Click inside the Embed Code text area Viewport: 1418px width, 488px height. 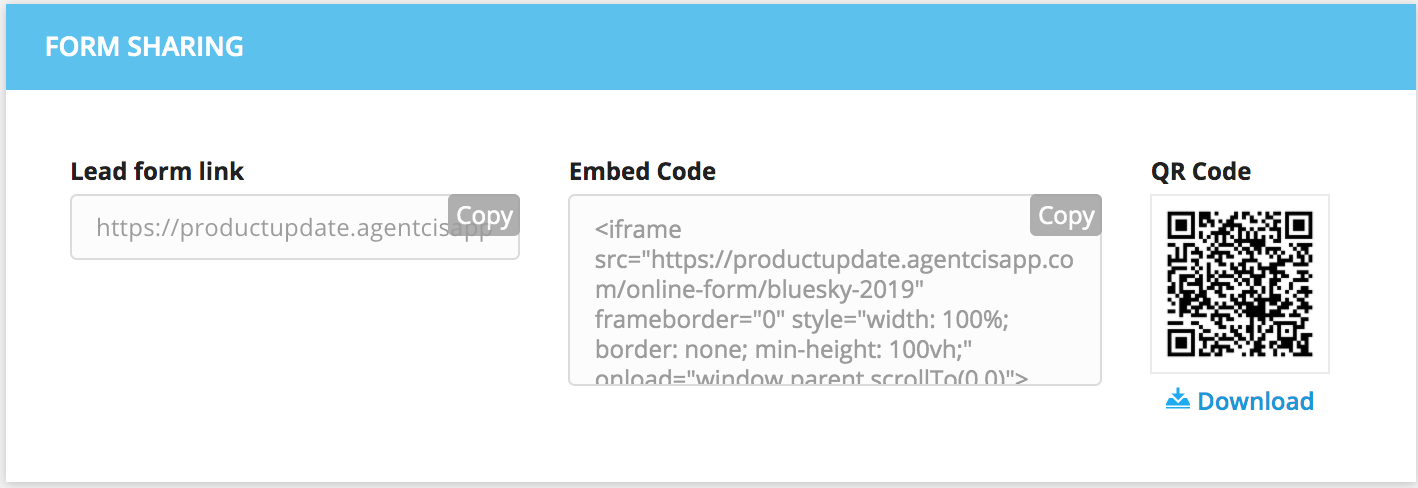coord(835,290)
